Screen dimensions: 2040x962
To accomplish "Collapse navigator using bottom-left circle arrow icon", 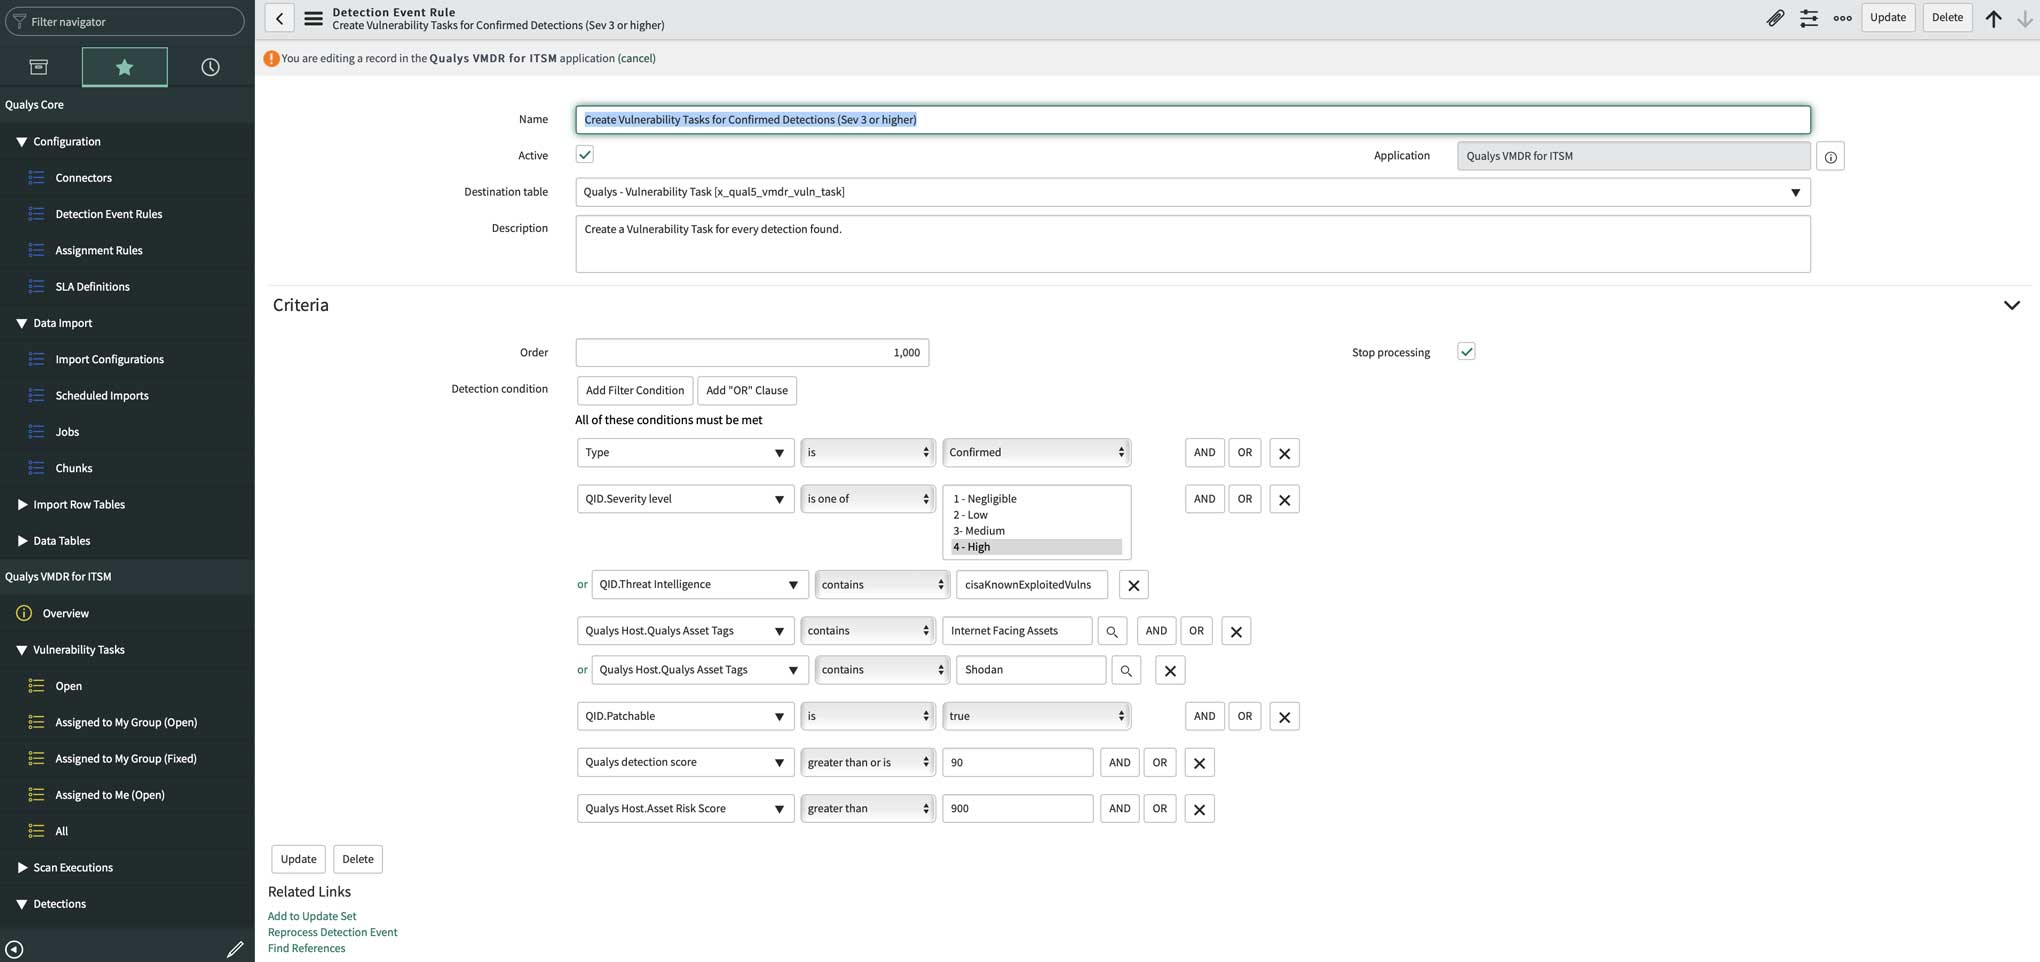I will tap(14, 949).
